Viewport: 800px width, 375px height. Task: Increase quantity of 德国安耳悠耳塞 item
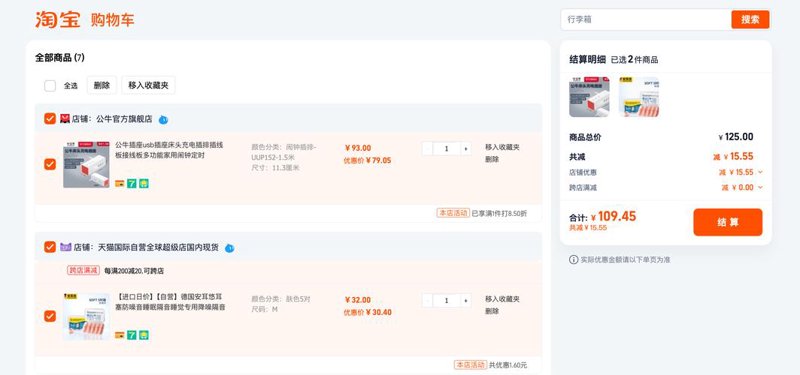click(x=465, y=301)
